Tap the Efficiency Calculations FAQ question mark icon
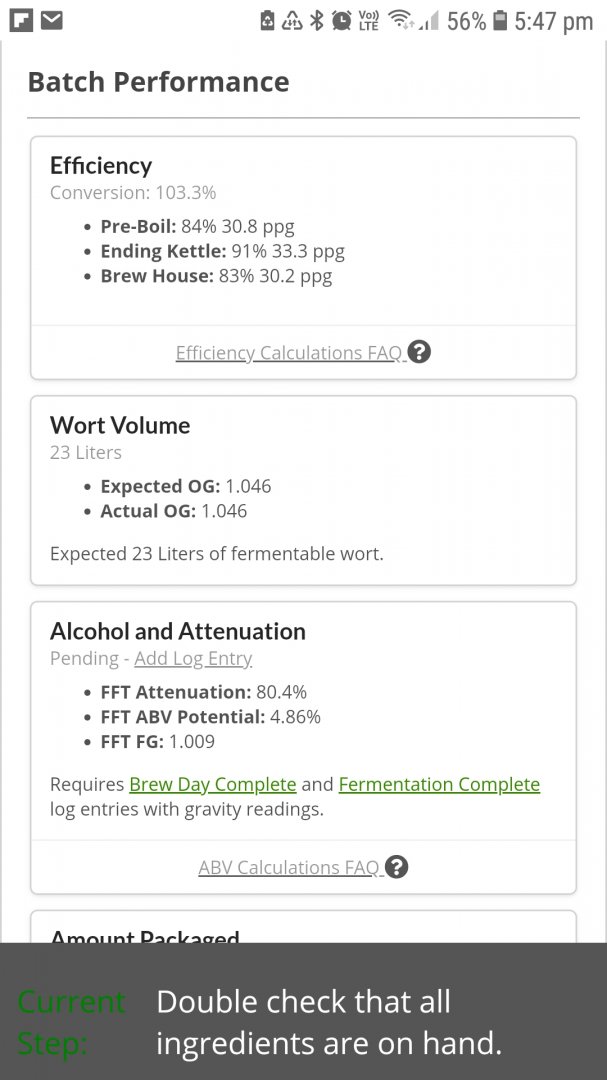Viewport: 607px width, 1080px height. (419, 352)
